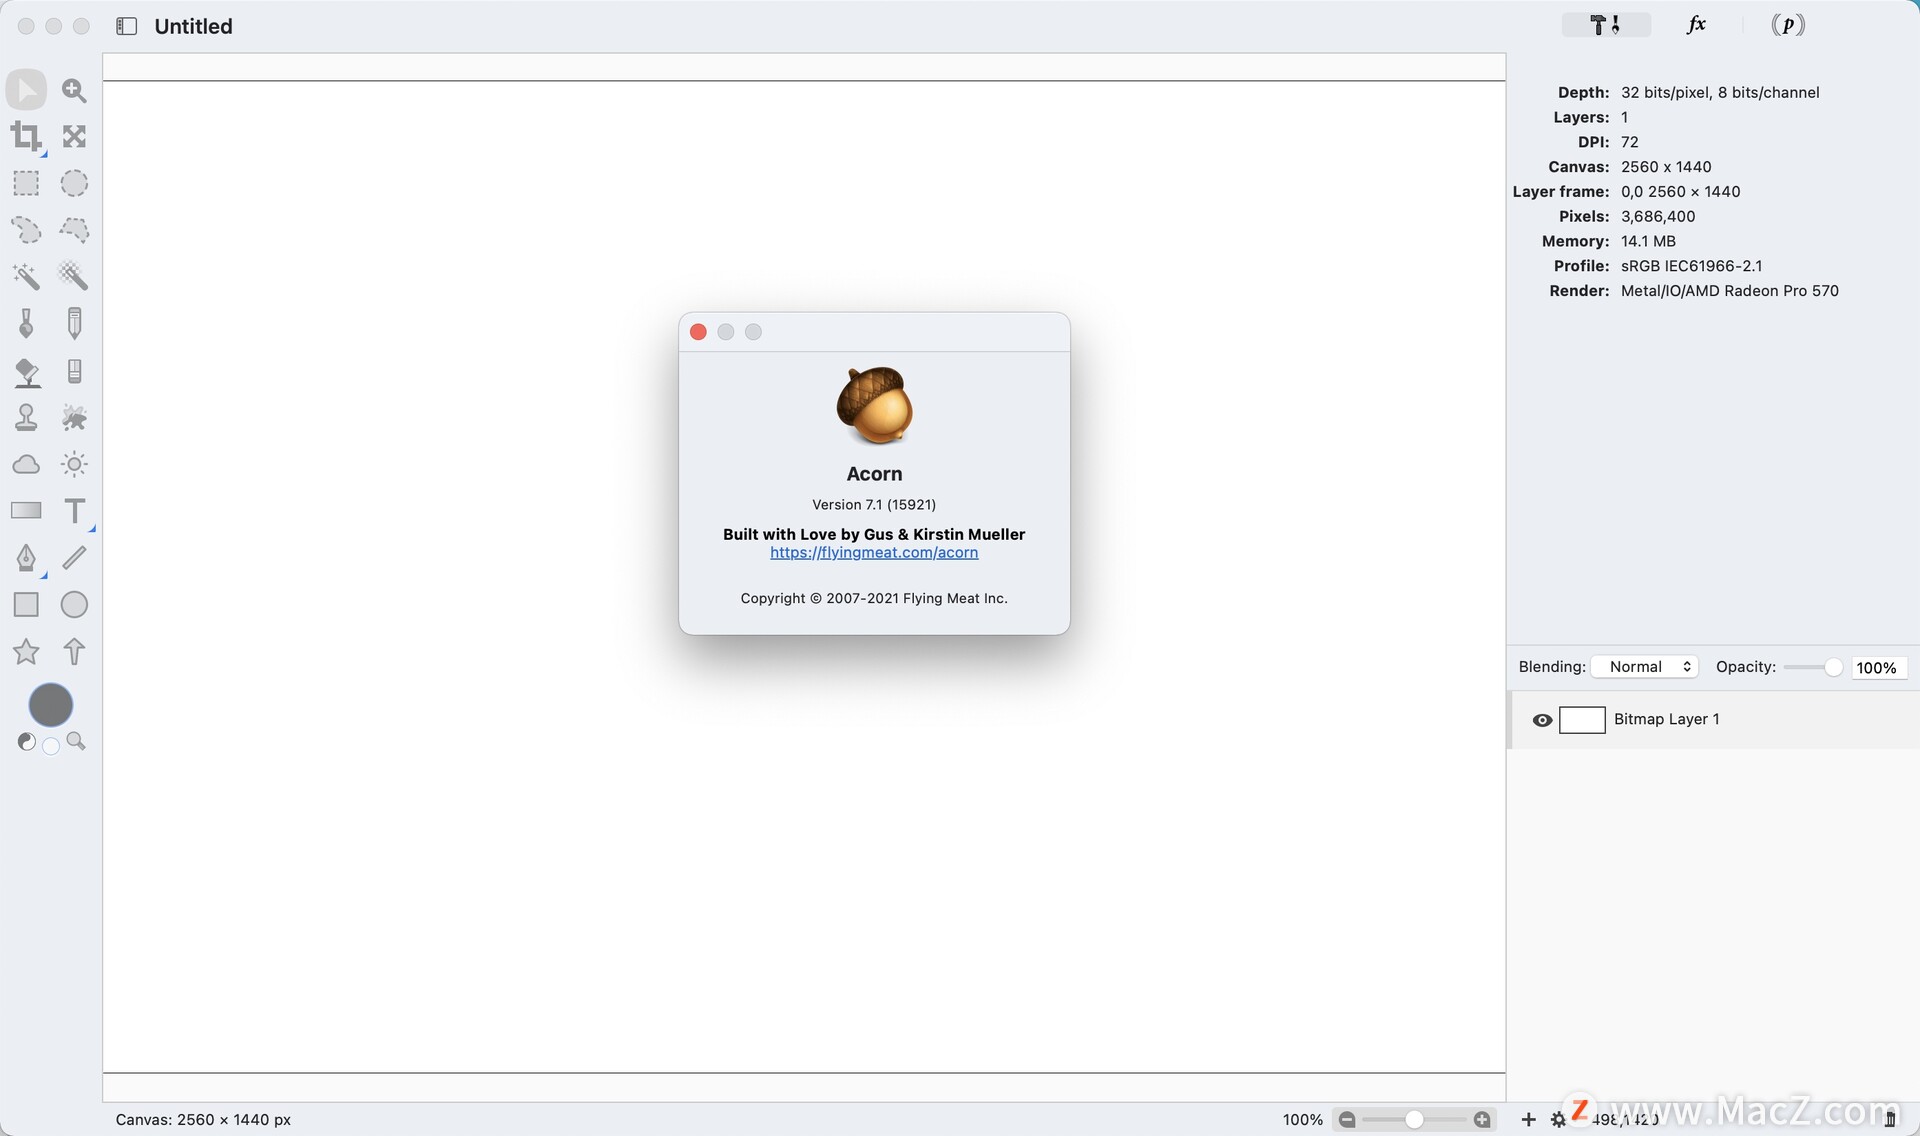
Task: Open the layer settings gear menu
Action: tap(1558, 1120)
